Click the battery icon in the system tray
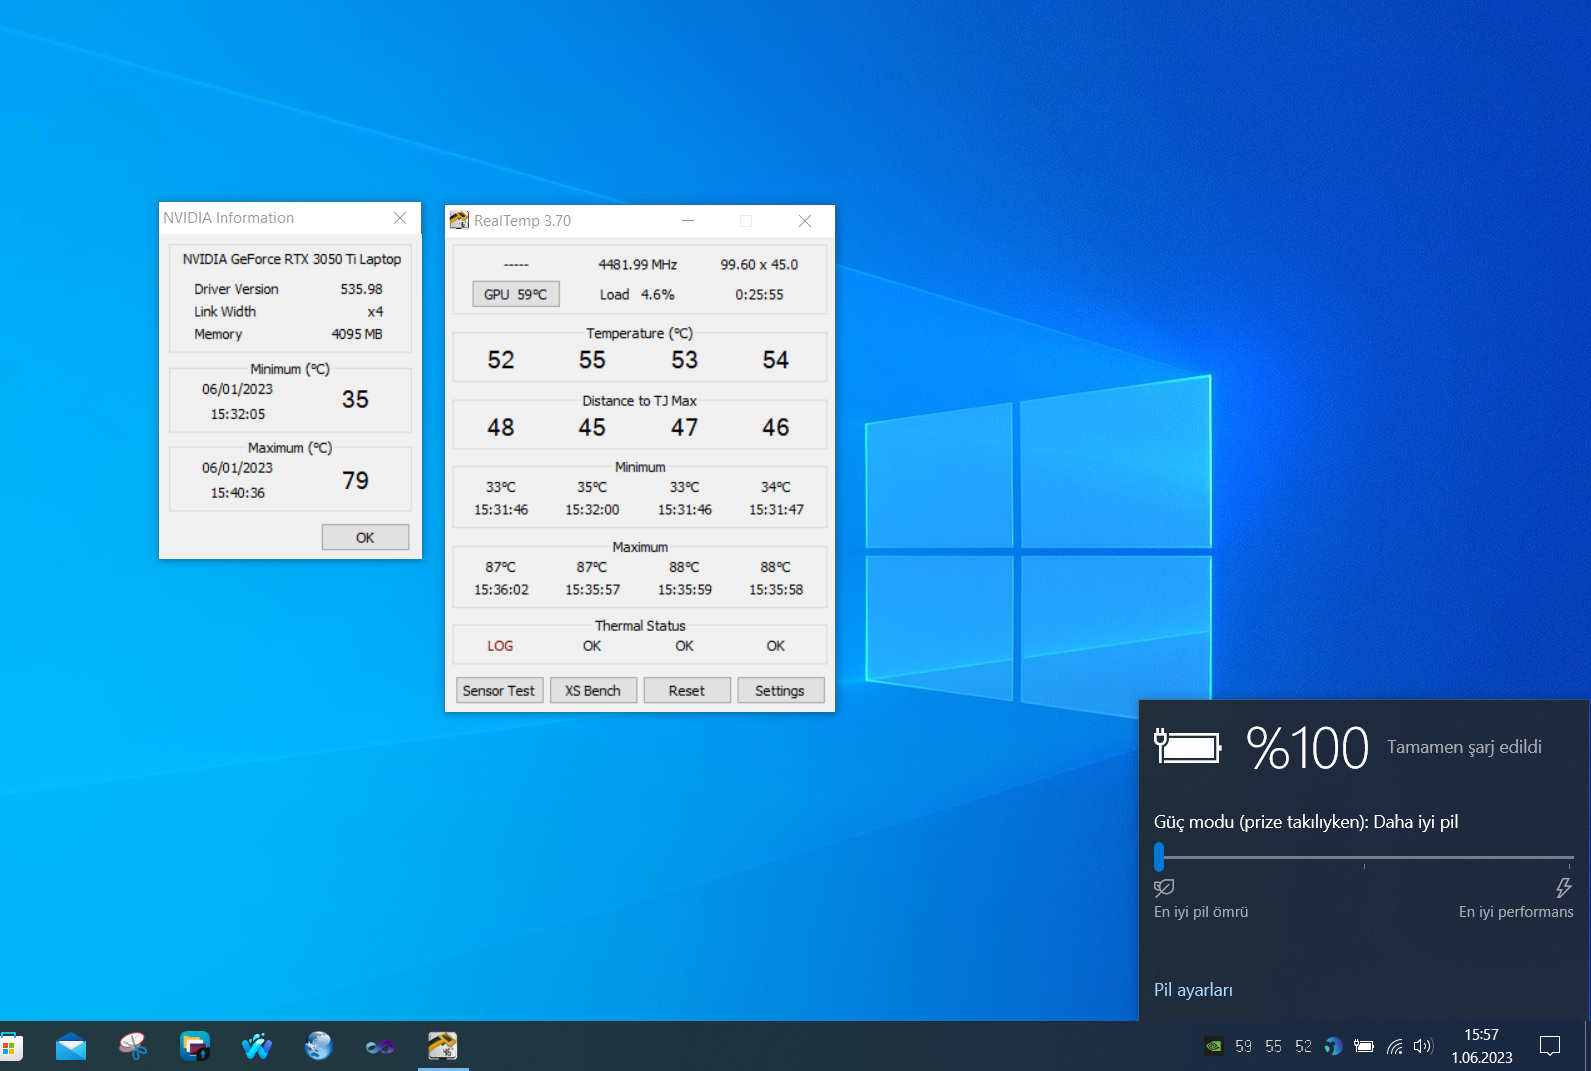1591x1071 pixels. [x=1364, y=1047]
